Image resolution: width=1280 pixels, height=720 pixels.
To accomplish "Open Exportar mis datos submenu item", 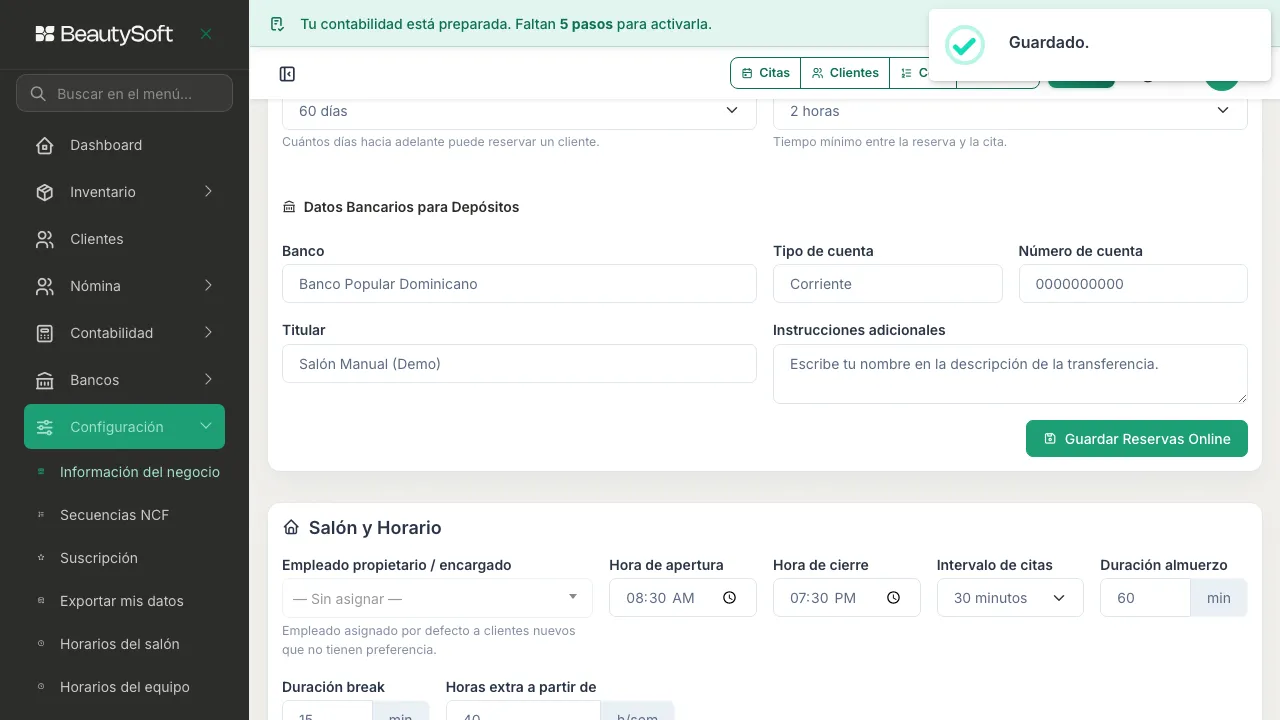I will (124, 601).
